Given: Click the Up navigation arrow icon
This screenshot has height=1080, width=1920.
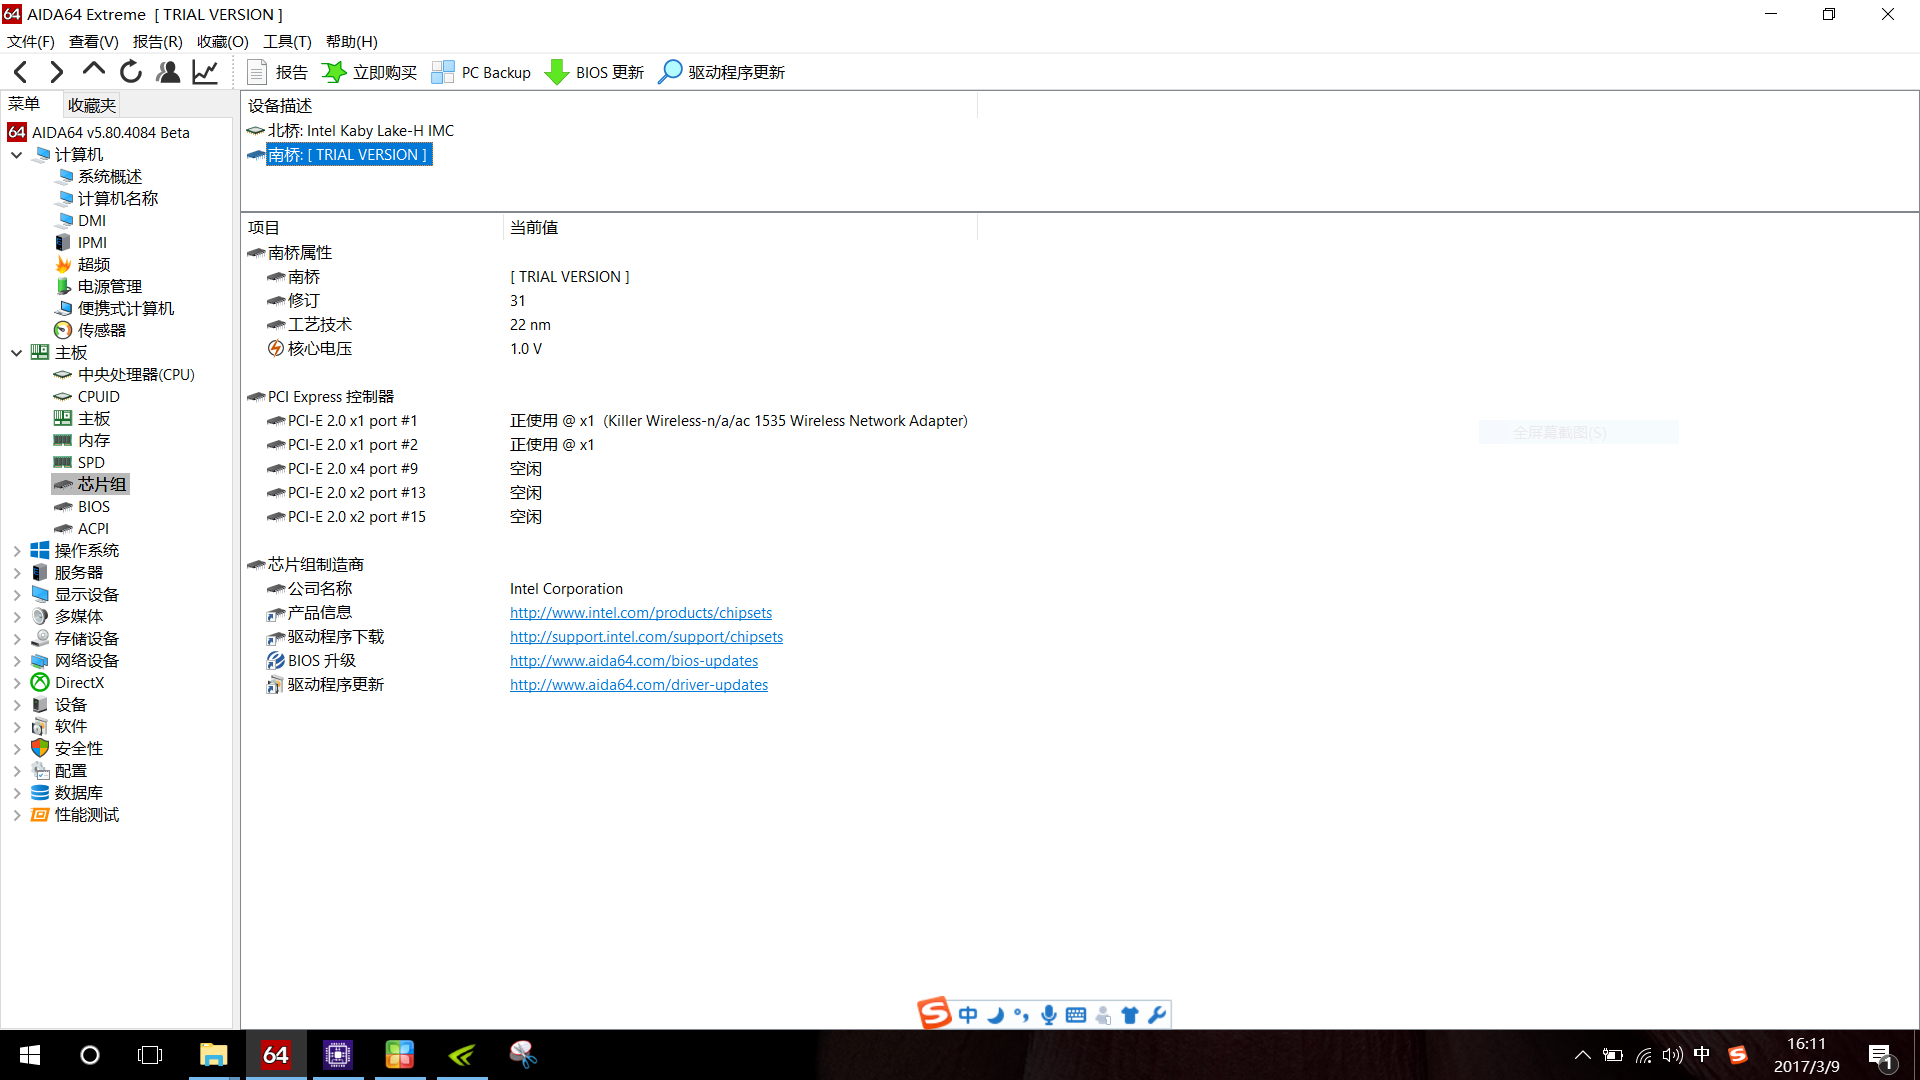Looking at the screenshot, I should point(94,70).
